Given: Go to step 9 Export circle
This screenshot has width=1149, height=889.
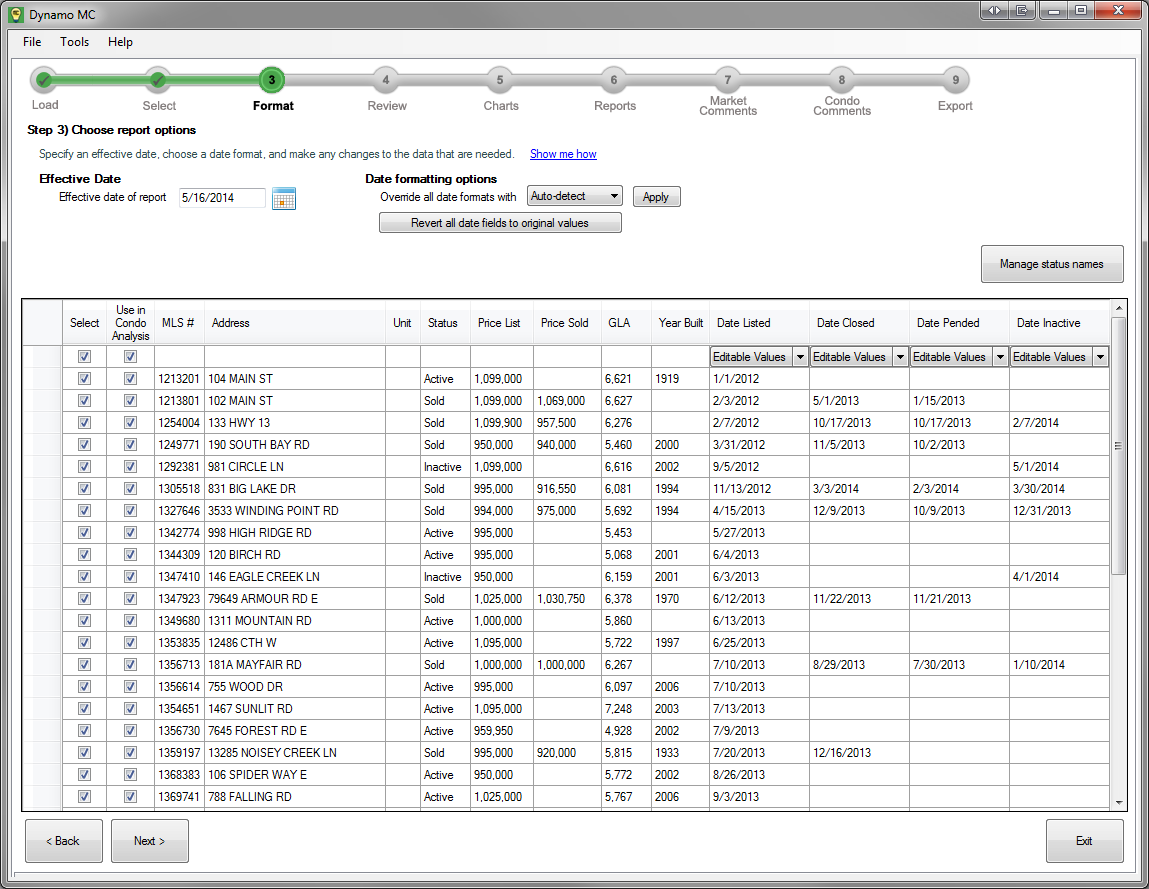Looking at the screenshot, I should (955, 80).
